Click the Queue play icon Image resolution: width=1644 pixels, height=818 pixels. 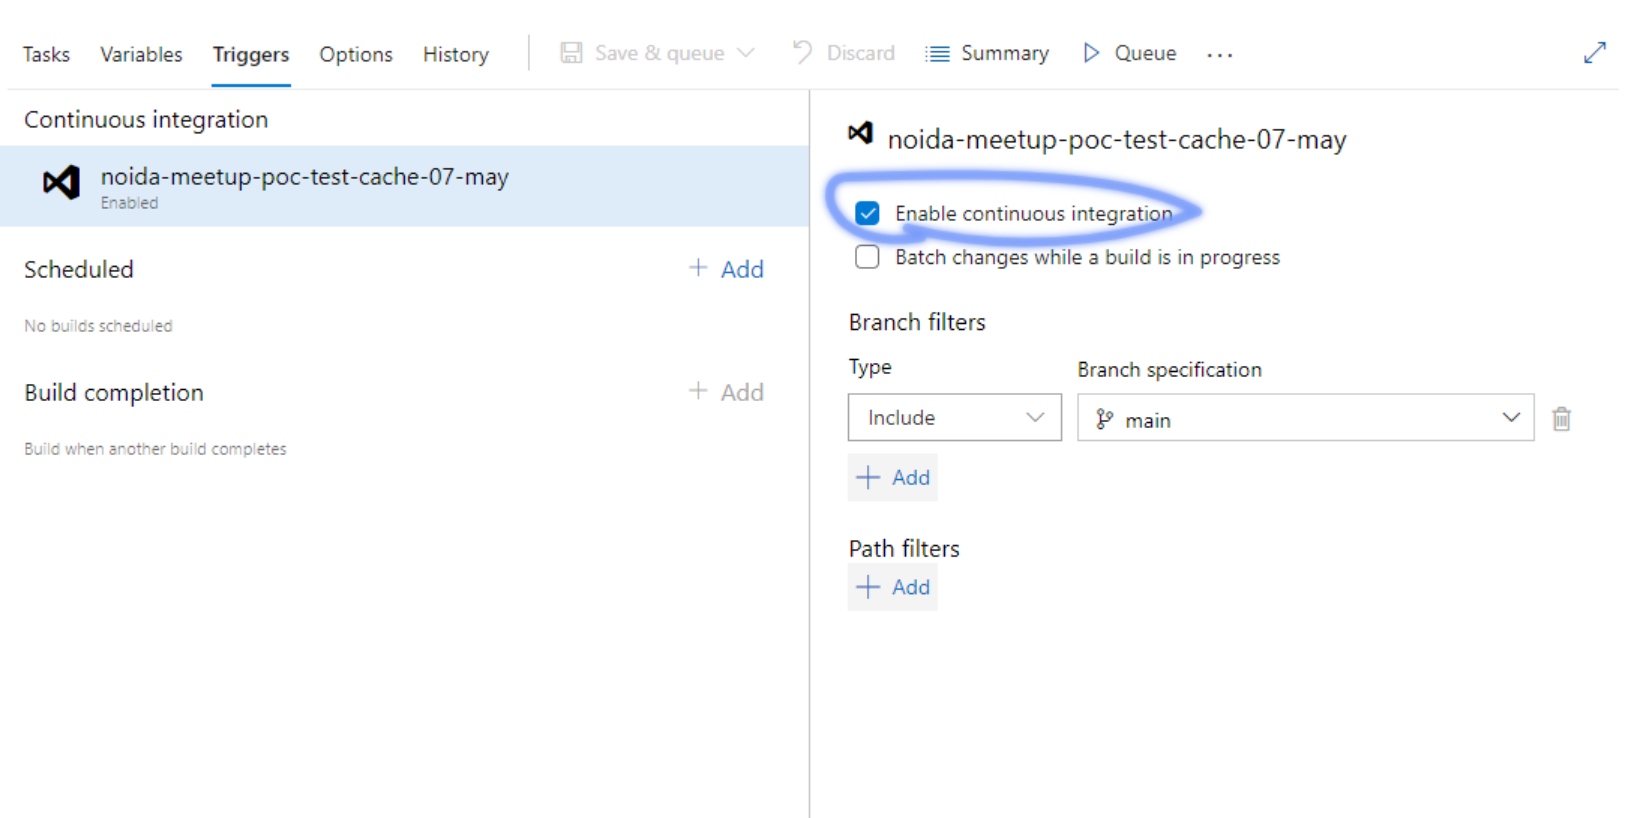(x=1091, y=53)
